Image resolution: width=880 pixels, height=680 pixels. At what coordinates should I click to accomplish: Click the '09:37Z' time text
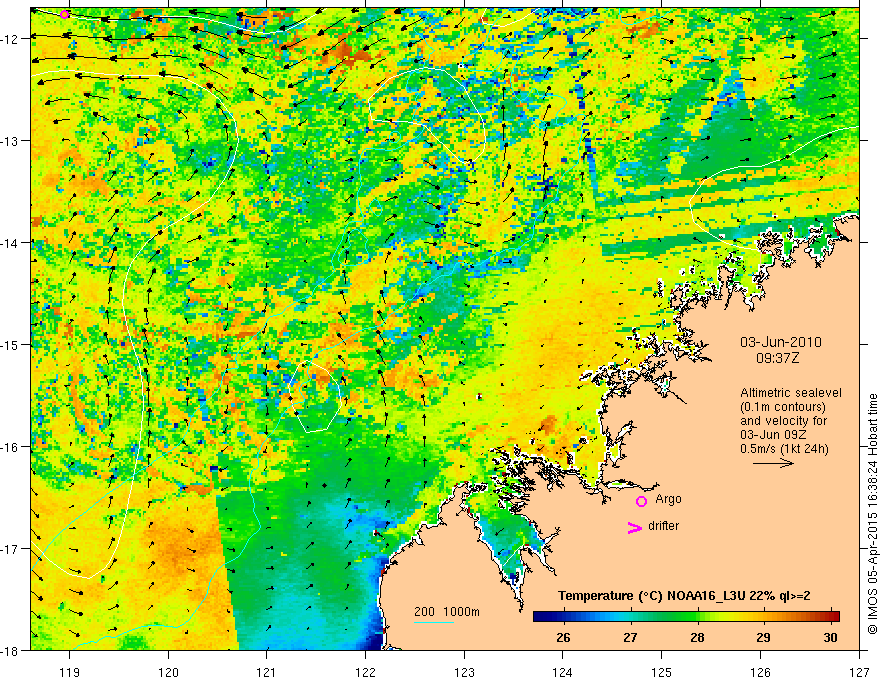coord(778,358)
